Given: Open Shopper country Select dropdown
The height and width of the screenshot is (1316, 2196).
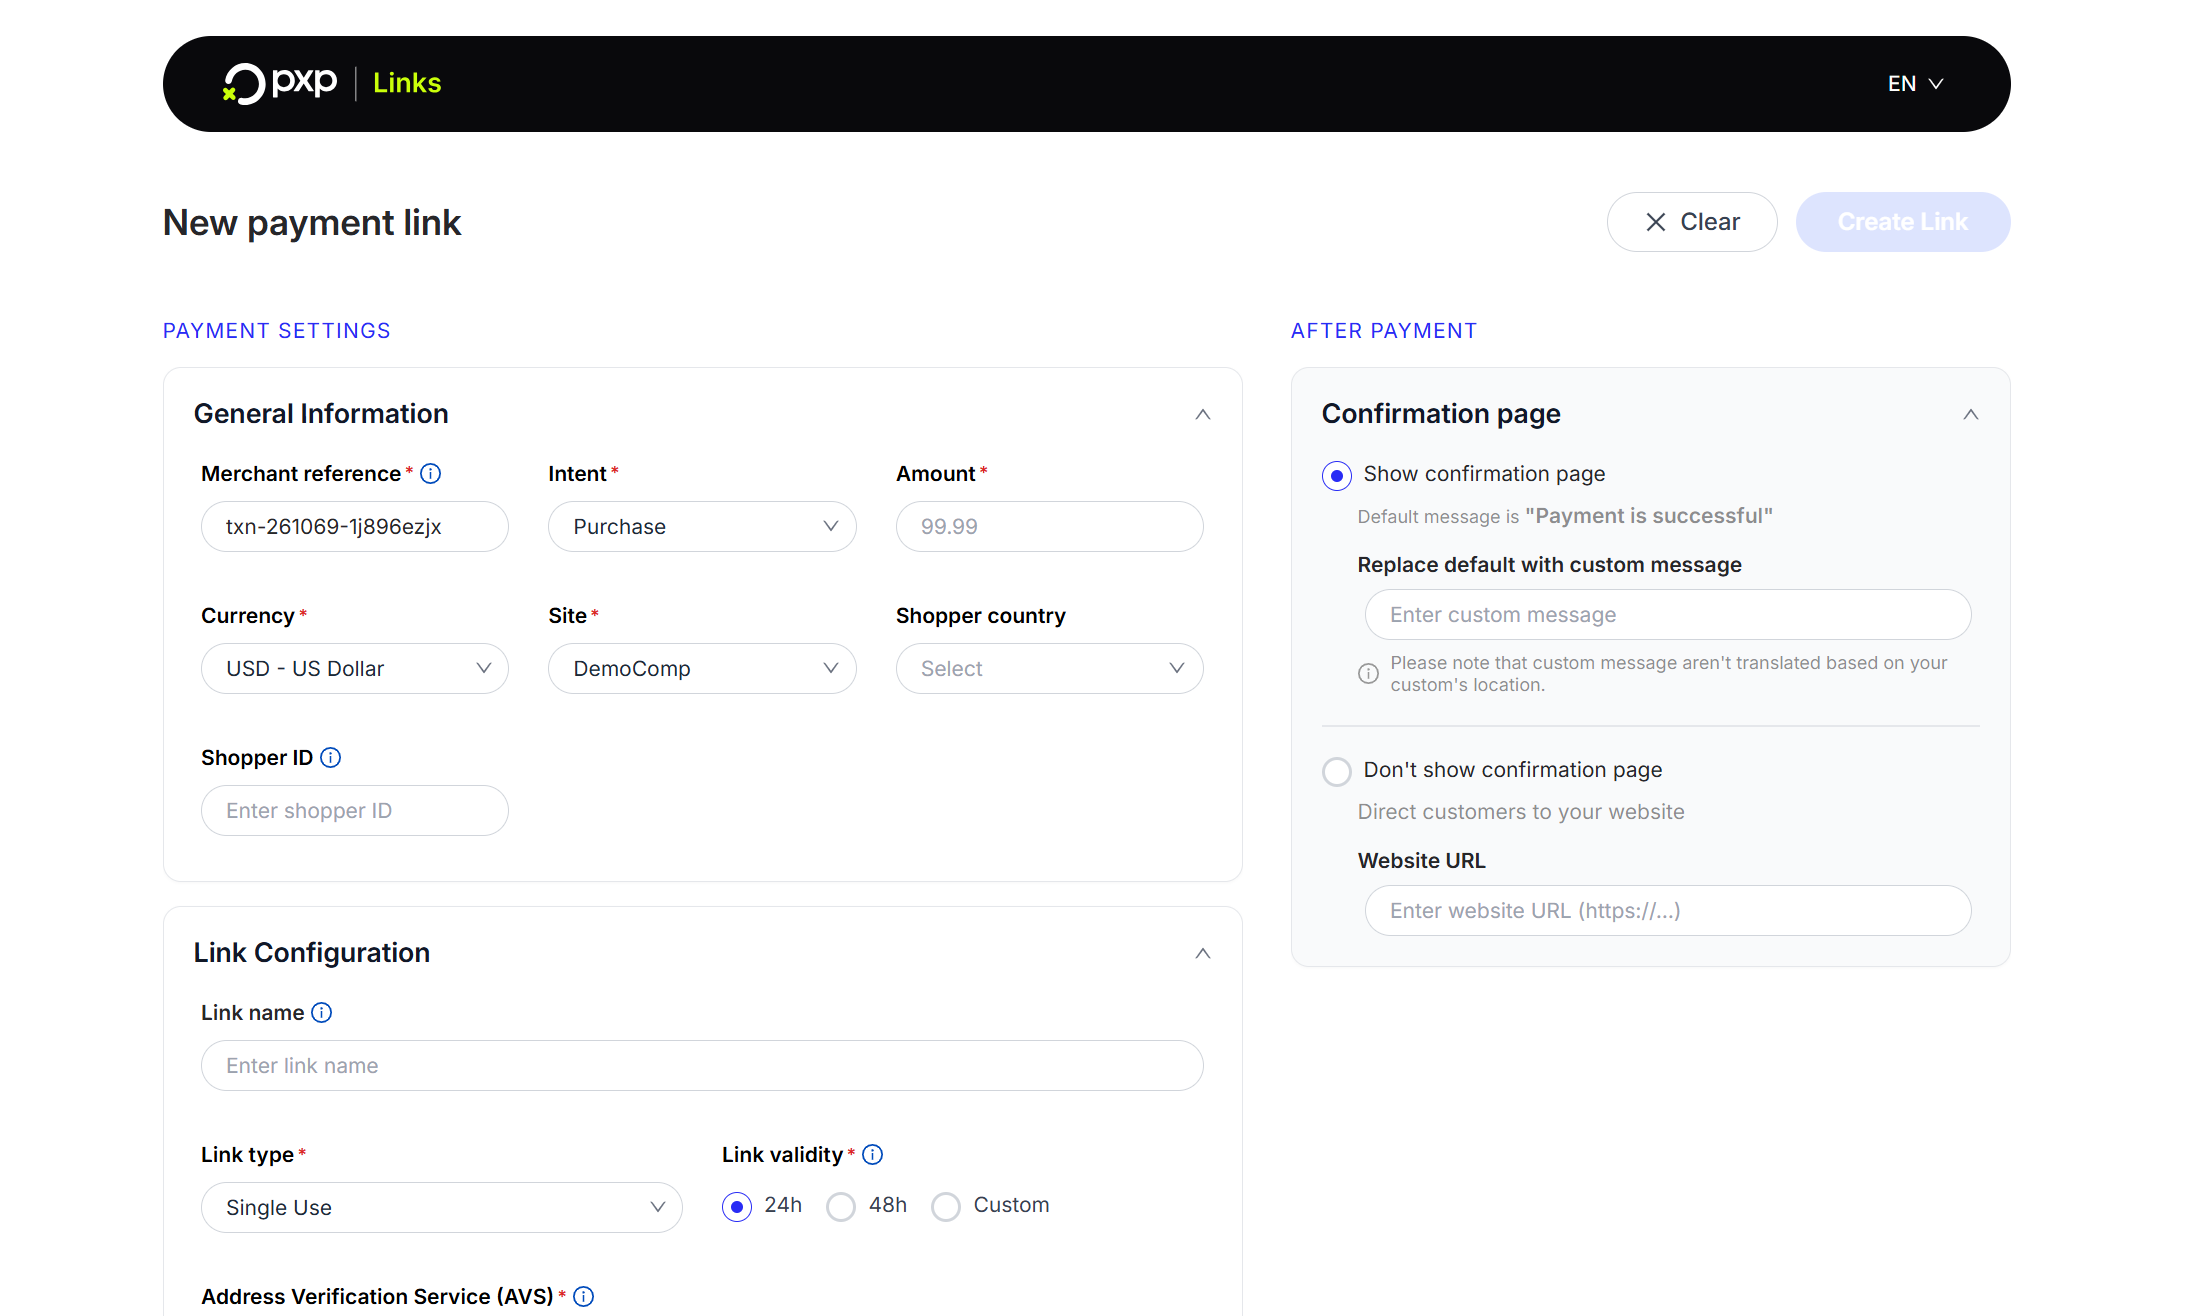Looking at the screenshot, I should [1049, 669].
